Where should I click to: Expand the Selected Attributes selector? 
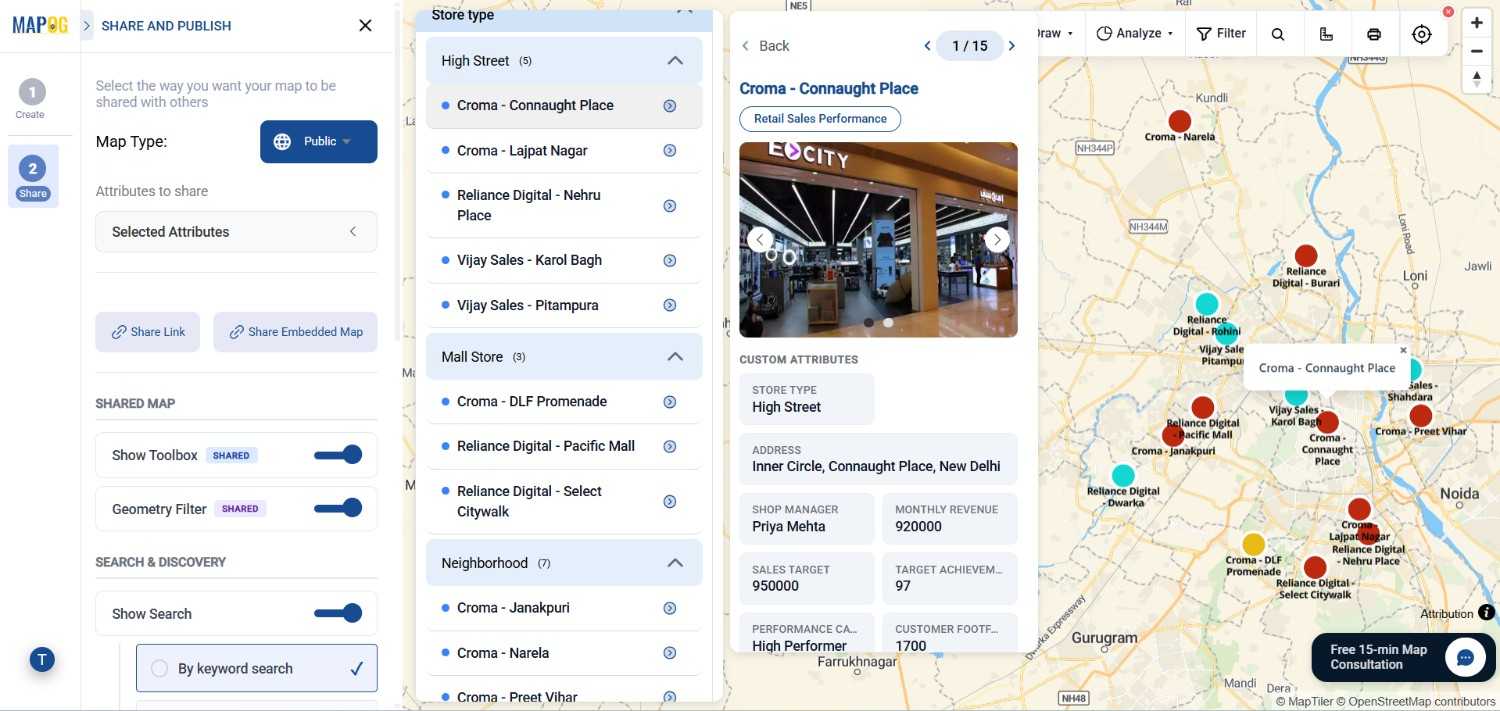coord(236,232)
